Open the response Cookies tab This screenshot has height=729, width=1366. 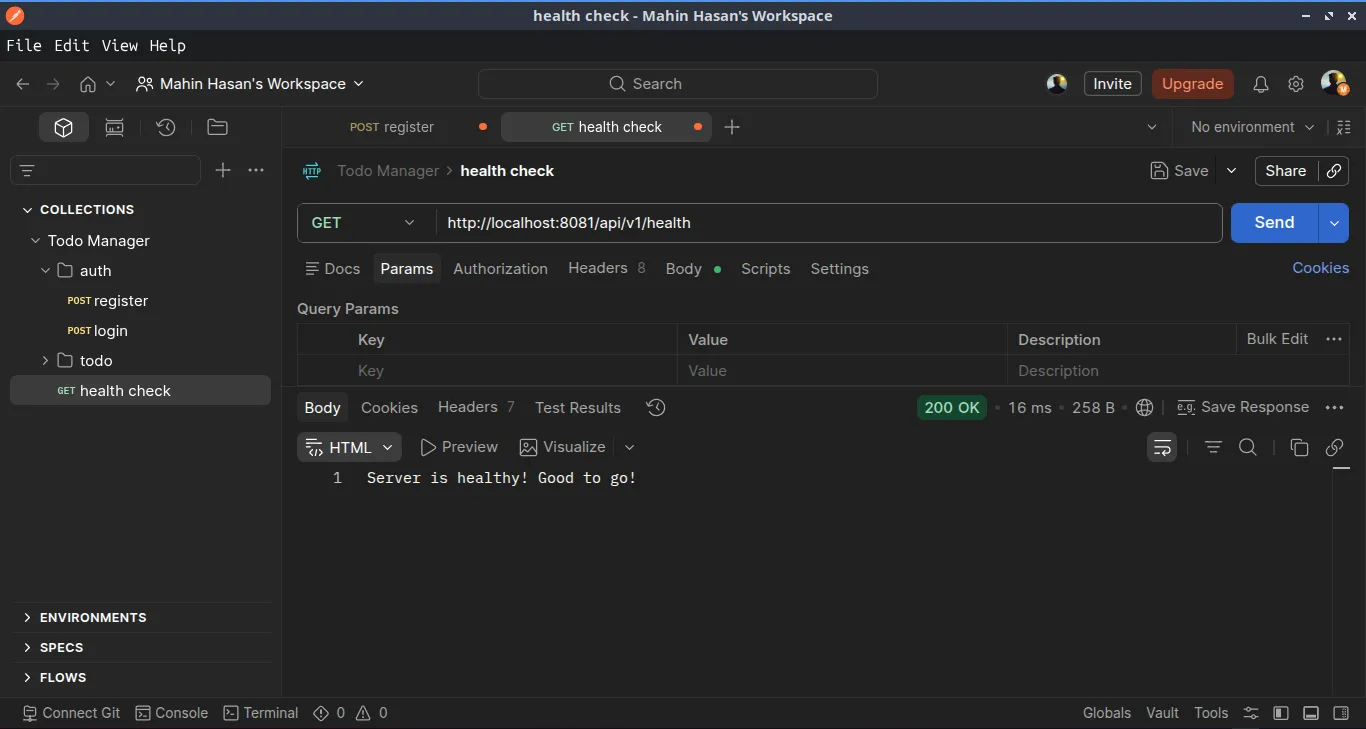pos(389,408)
